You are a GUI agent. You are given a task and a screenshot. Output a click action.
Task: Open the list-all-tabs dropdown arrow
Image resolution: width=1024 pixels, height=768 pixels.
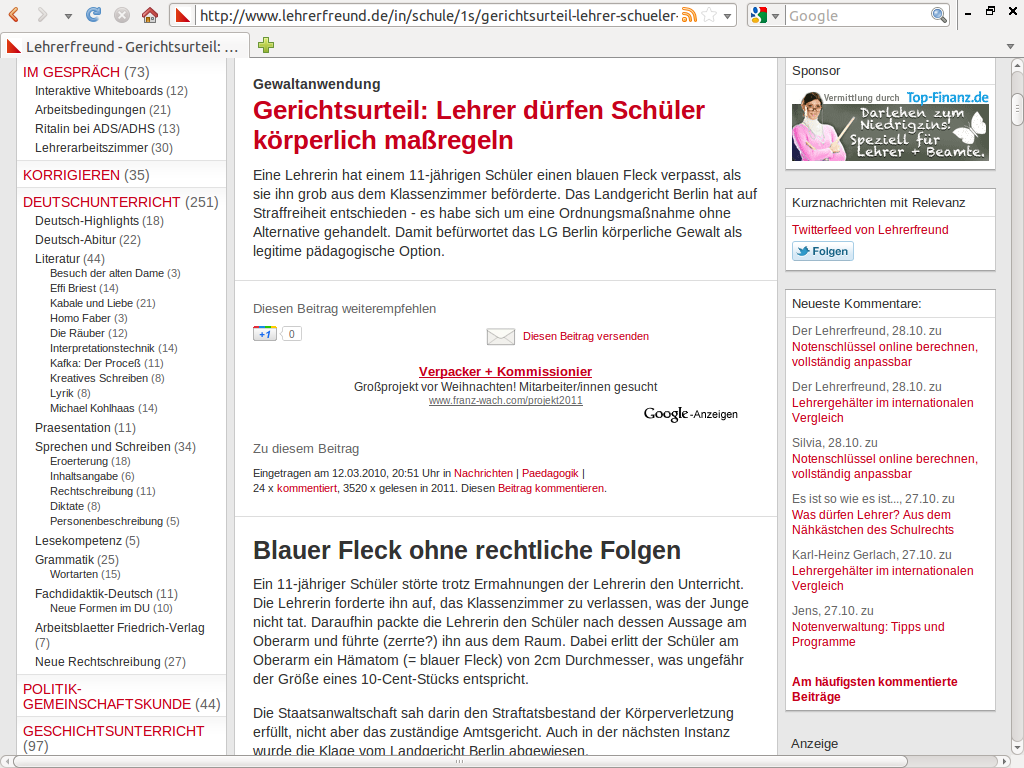point(1010,46)
